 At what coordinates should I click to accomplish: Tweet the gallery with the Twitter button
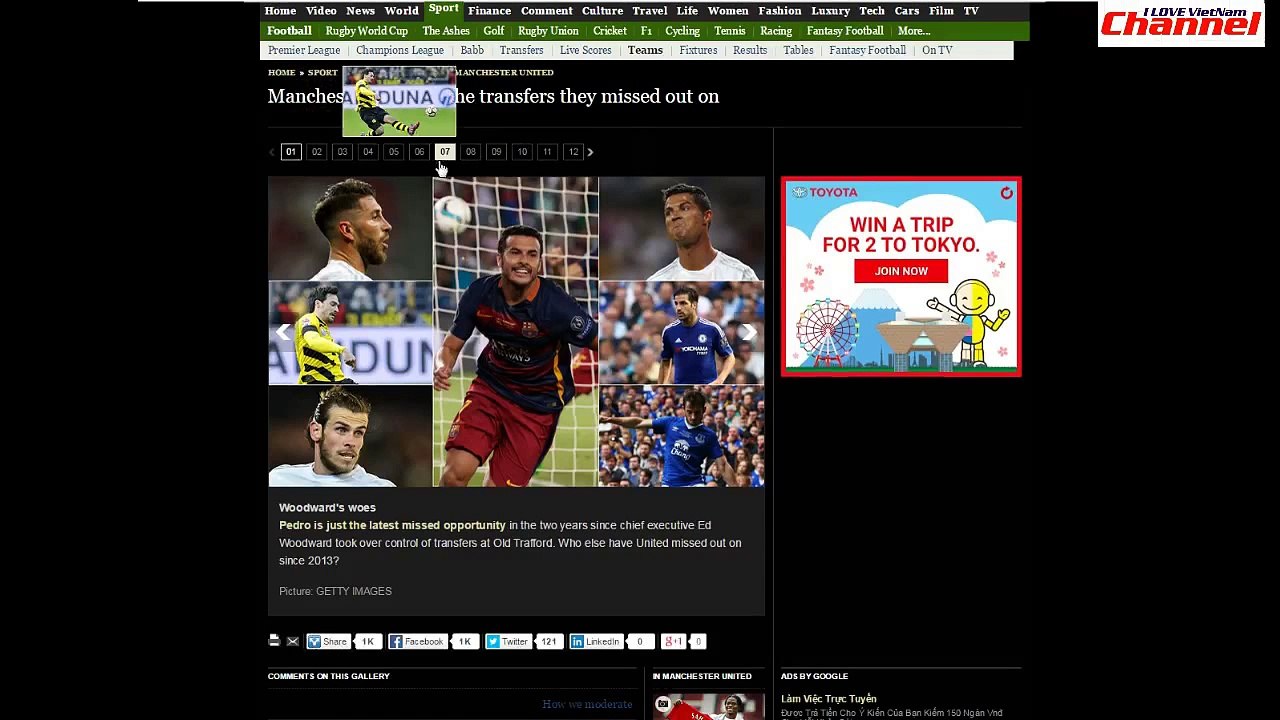[x=507, y=642]
